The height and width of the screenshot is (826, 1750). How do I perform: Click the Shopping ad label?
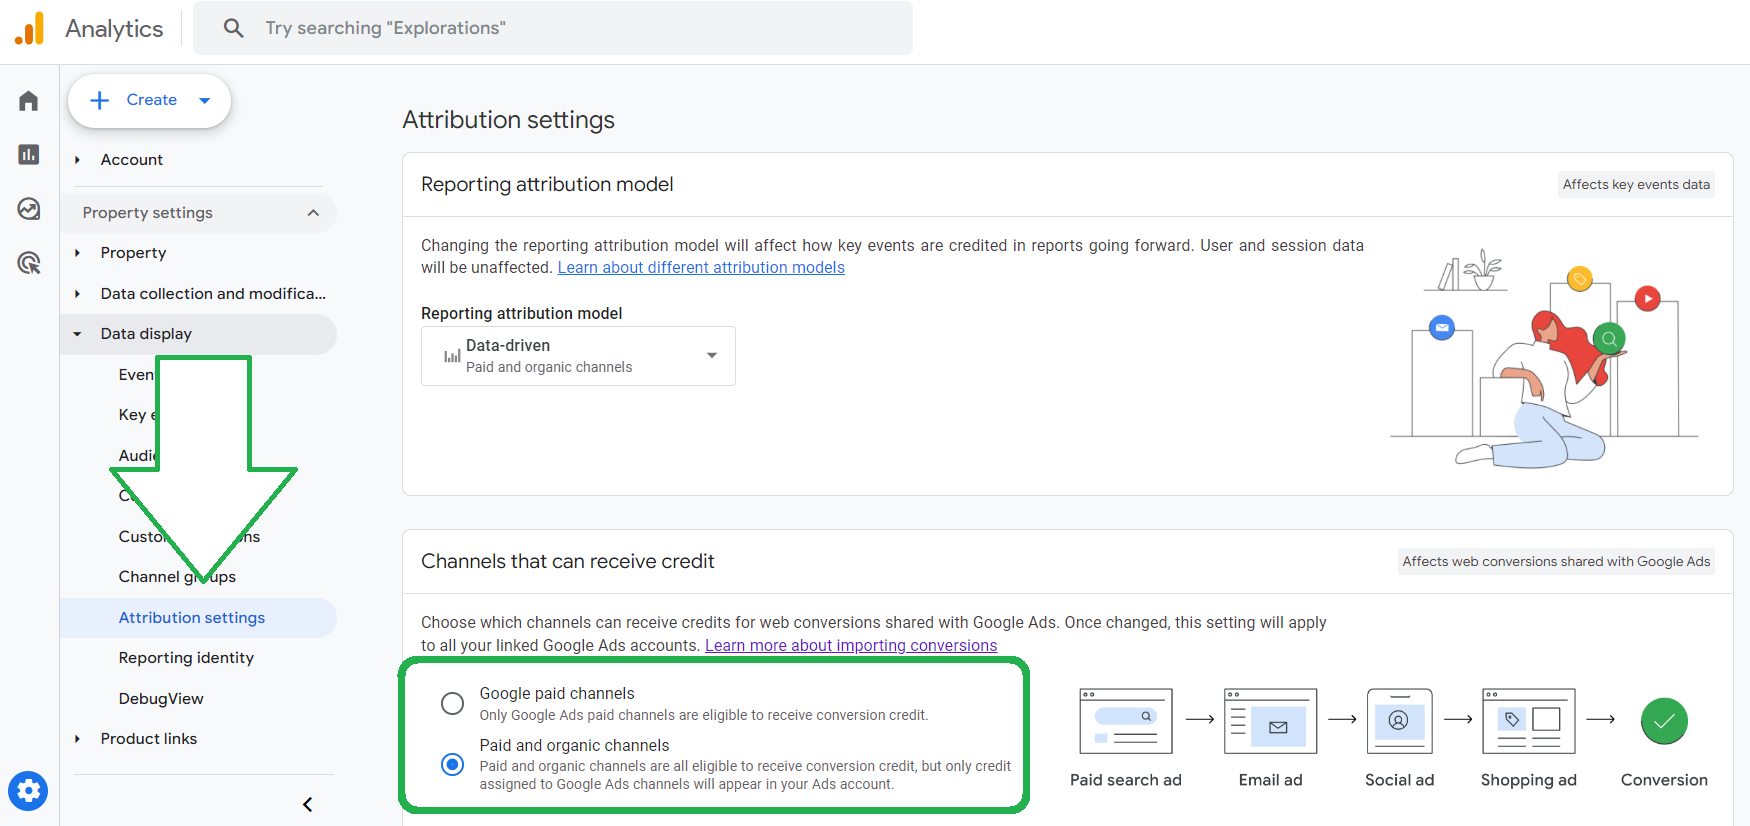(x=1529, y=780)
